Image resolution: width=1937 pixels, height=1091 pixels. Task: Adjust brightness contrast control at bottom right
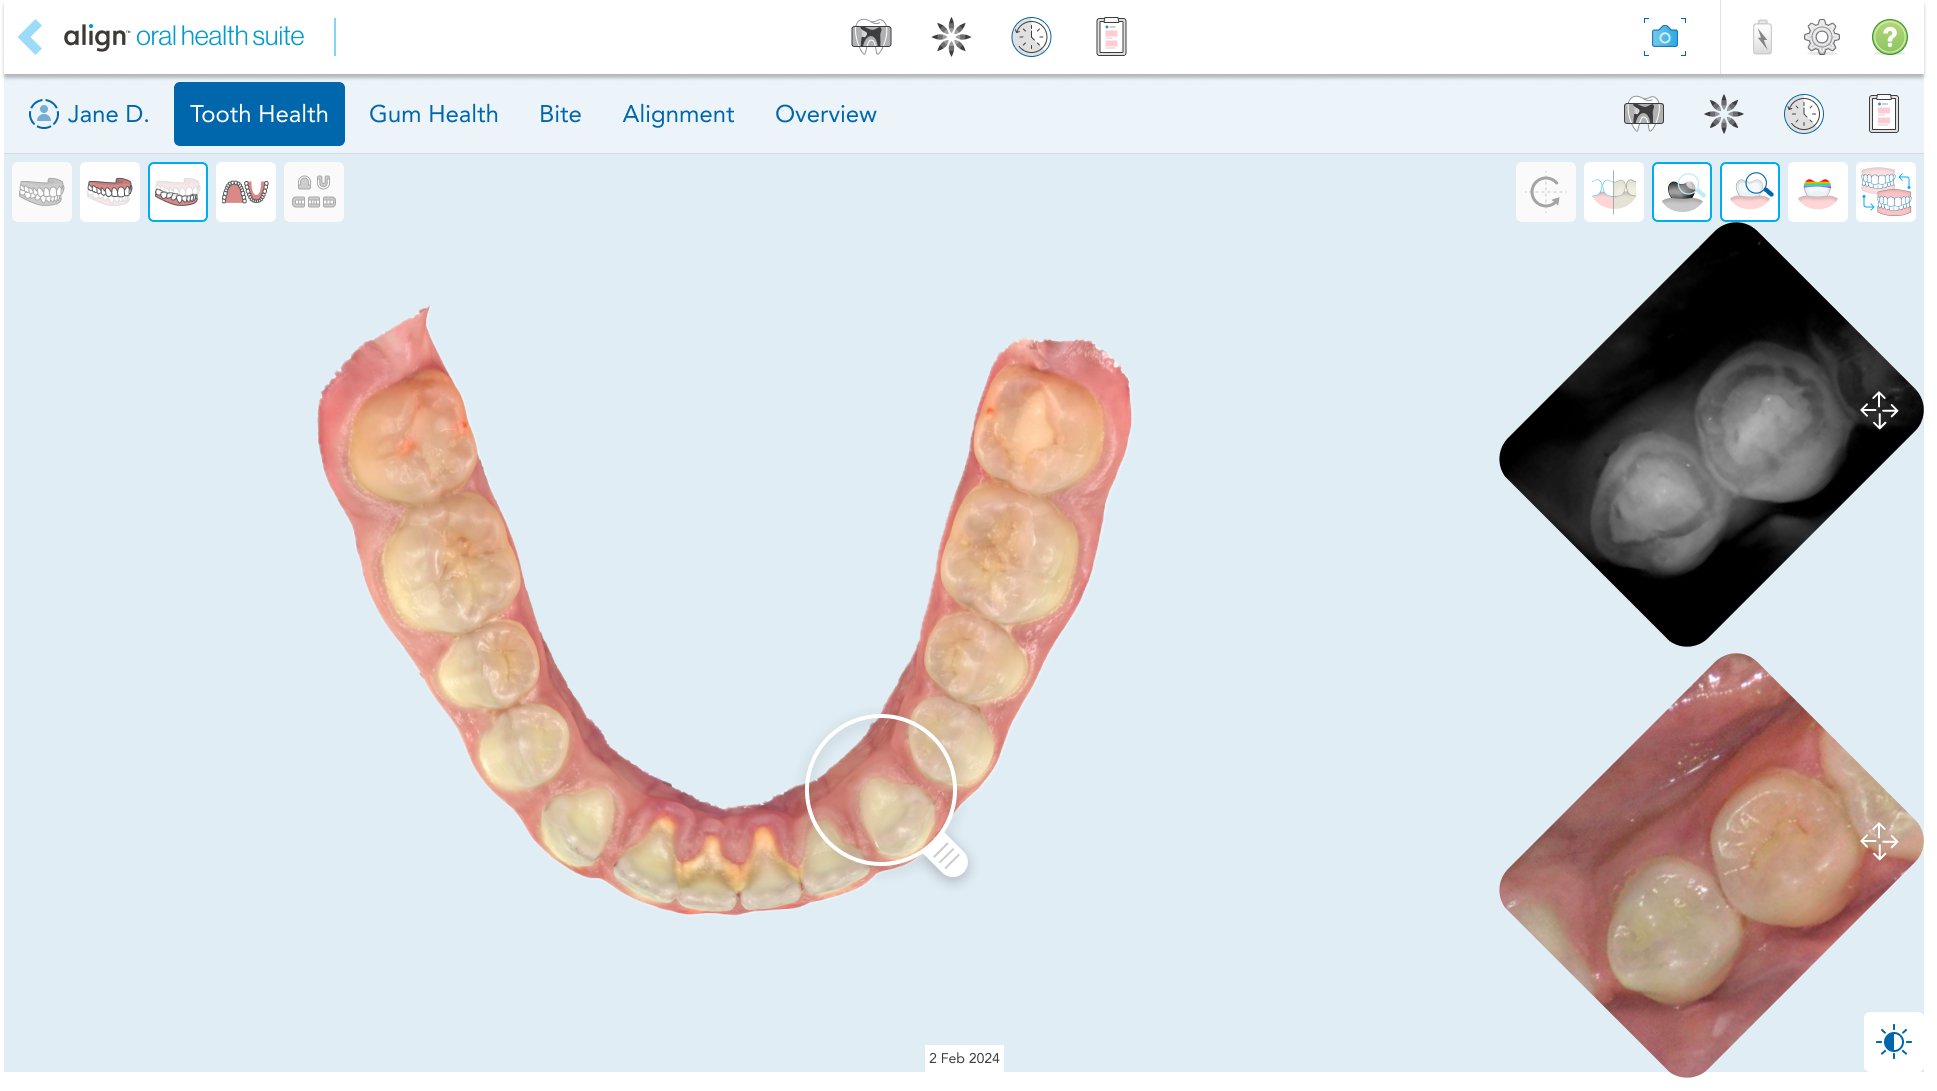(x=1893, y=1041)
